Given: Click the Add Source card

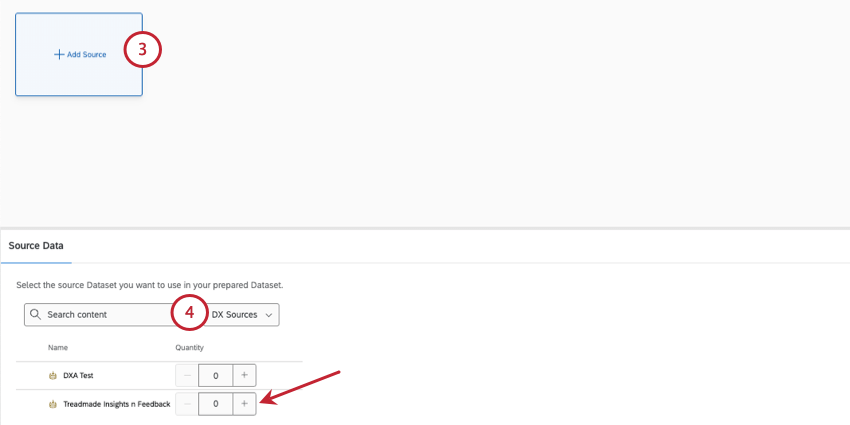Looking at the screenshot, I should click(x=79, y=55).
